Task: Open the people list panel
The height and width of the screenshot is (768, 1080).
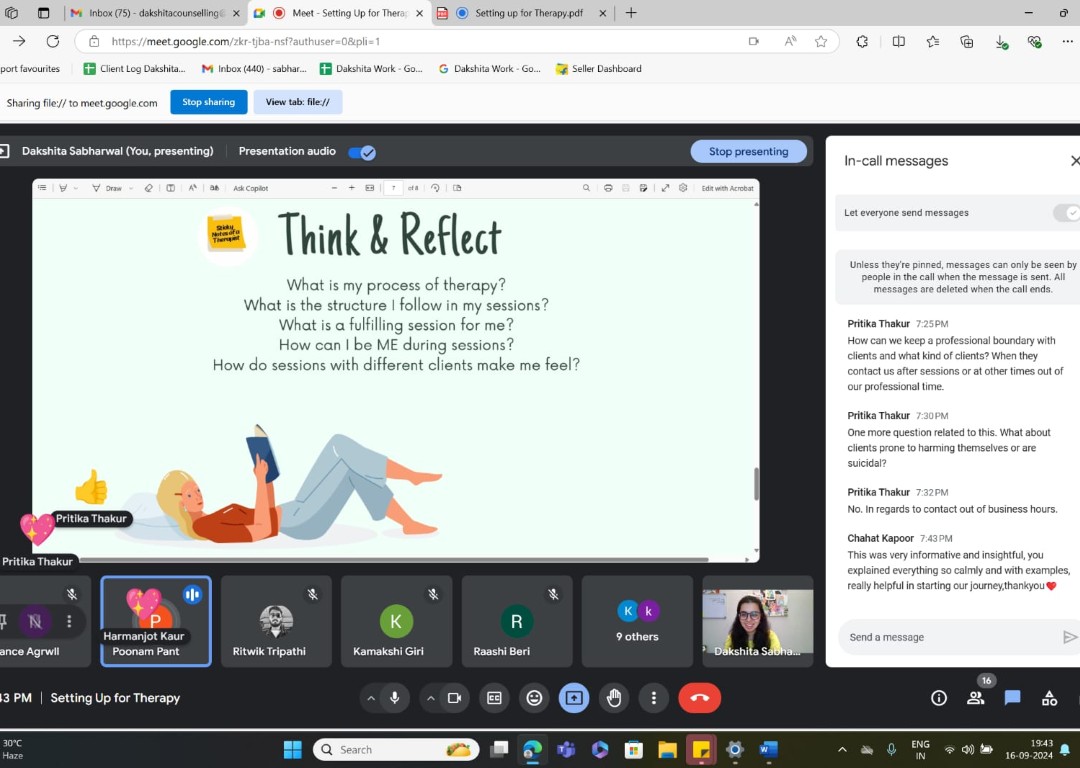Action: click(x=975, y=698)
